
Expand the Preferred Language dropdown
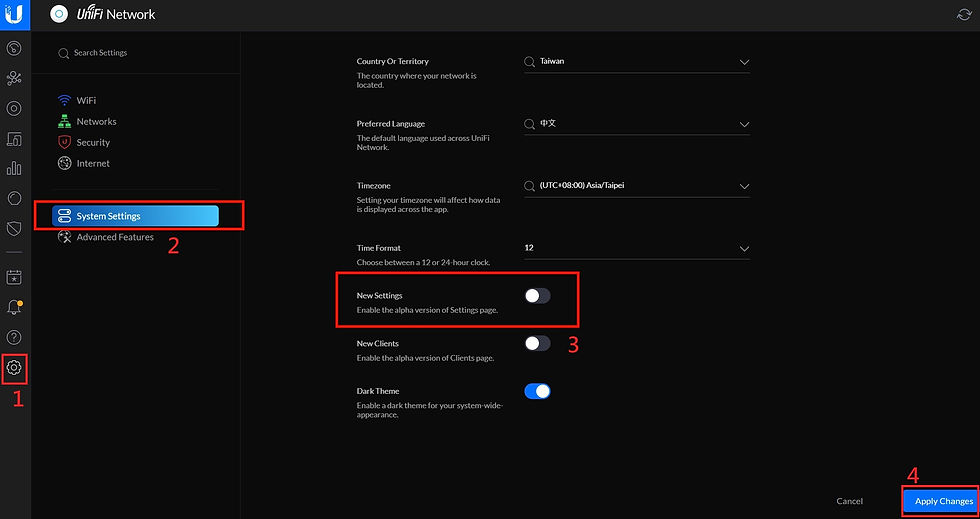(x=637, y=124)
